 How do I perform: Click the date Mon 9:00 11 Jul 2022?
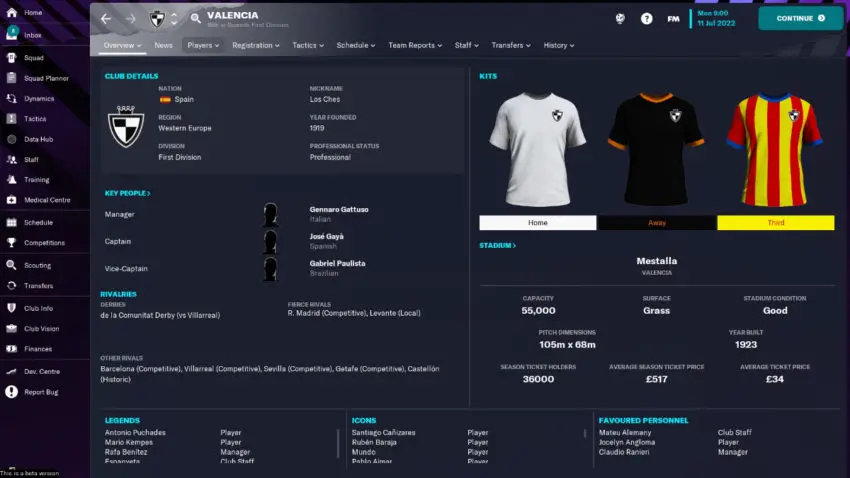pos(716,18)
